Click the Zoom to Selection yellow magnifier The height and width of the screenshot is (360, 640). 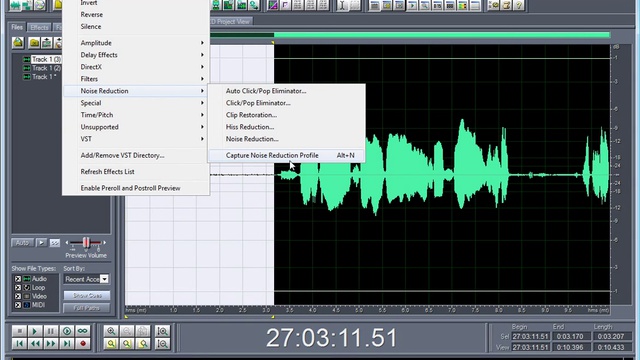(111, 344)
